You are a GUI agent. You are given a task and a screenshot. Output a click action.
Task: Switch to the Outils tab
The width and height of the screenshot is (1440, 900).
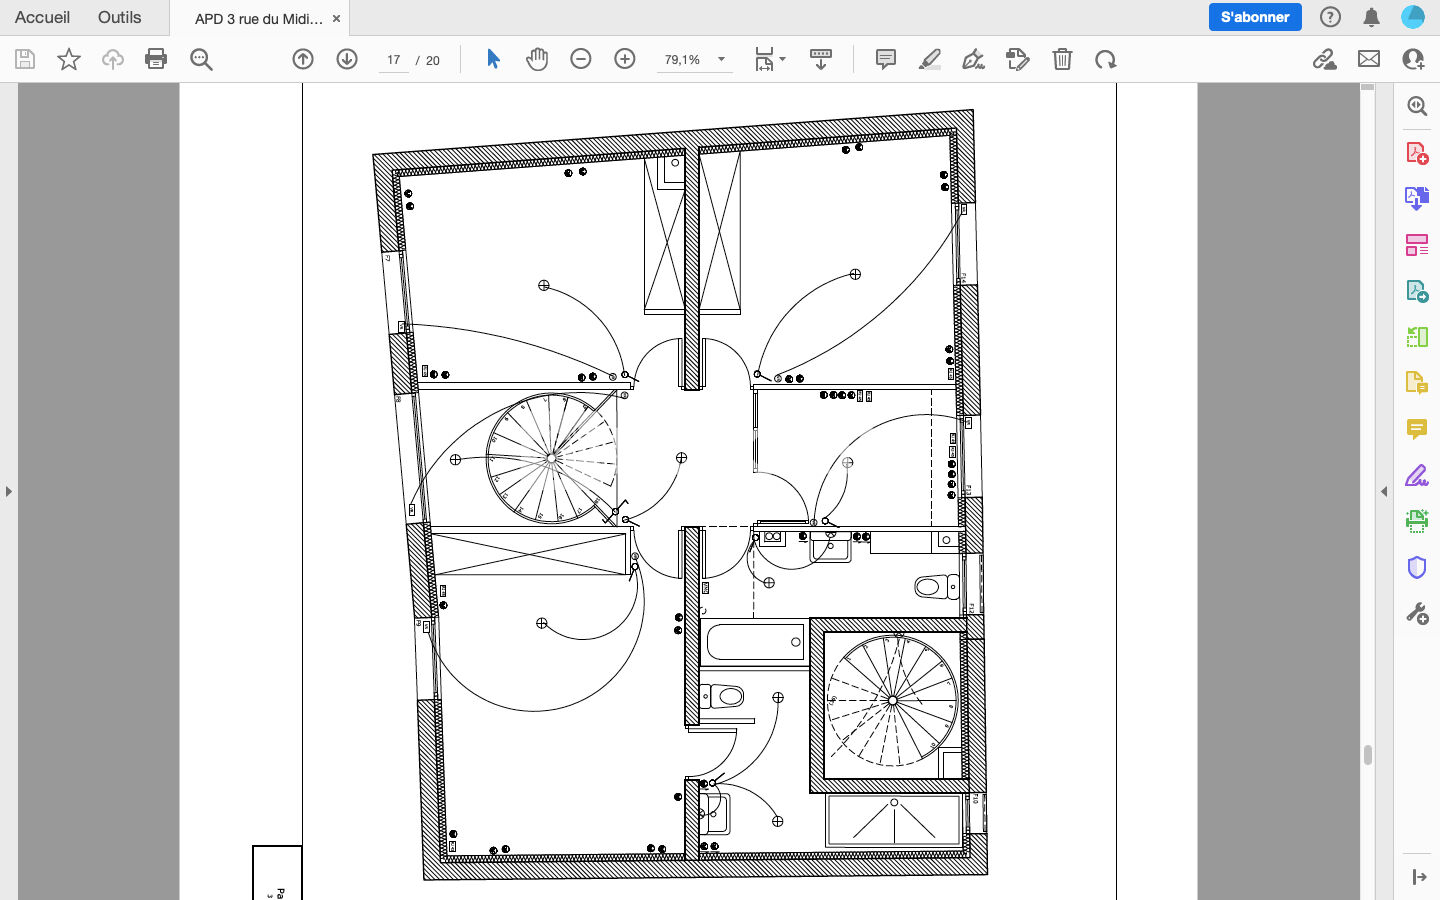119,17
